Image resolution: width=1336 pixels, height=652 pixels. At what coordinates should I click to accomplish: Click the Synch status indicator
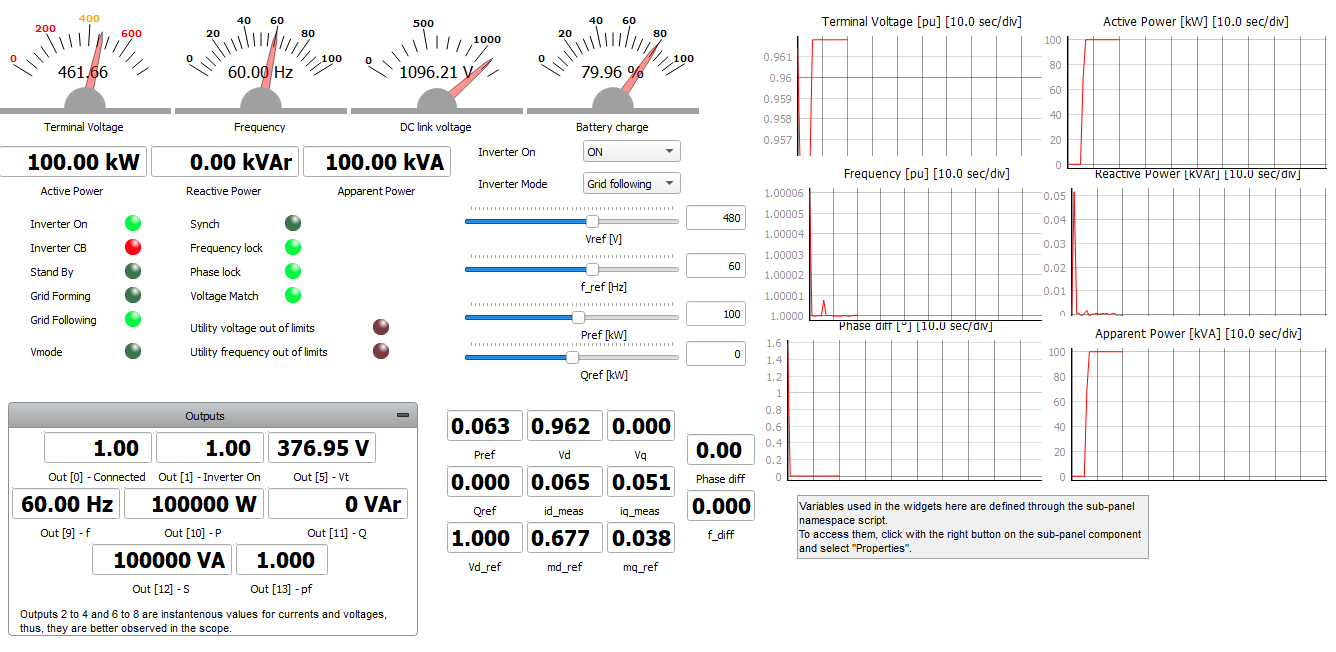tap(293, 223)
